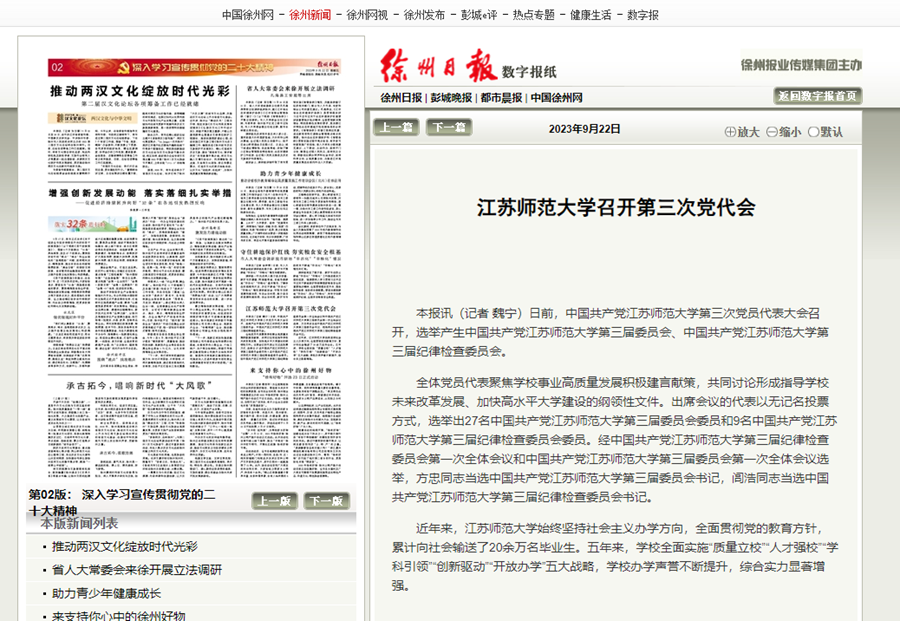Select 徐州新闻 in top navigation

click(310, 15)
